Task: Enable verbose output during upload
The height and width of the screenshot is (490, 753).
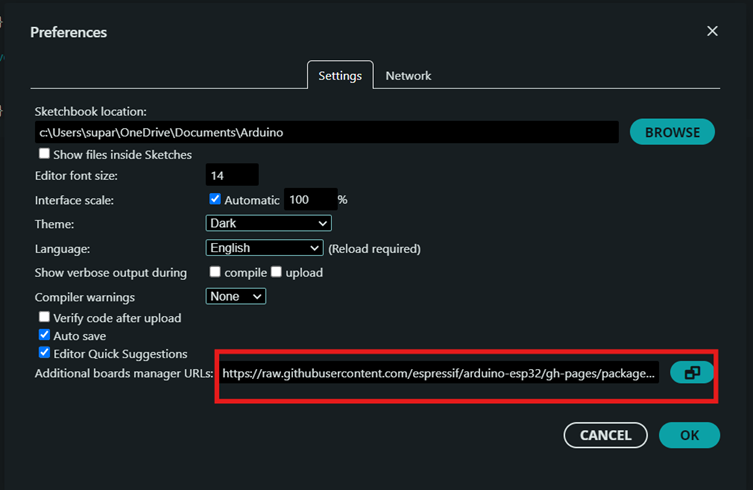Action: (x=277, y=272)
